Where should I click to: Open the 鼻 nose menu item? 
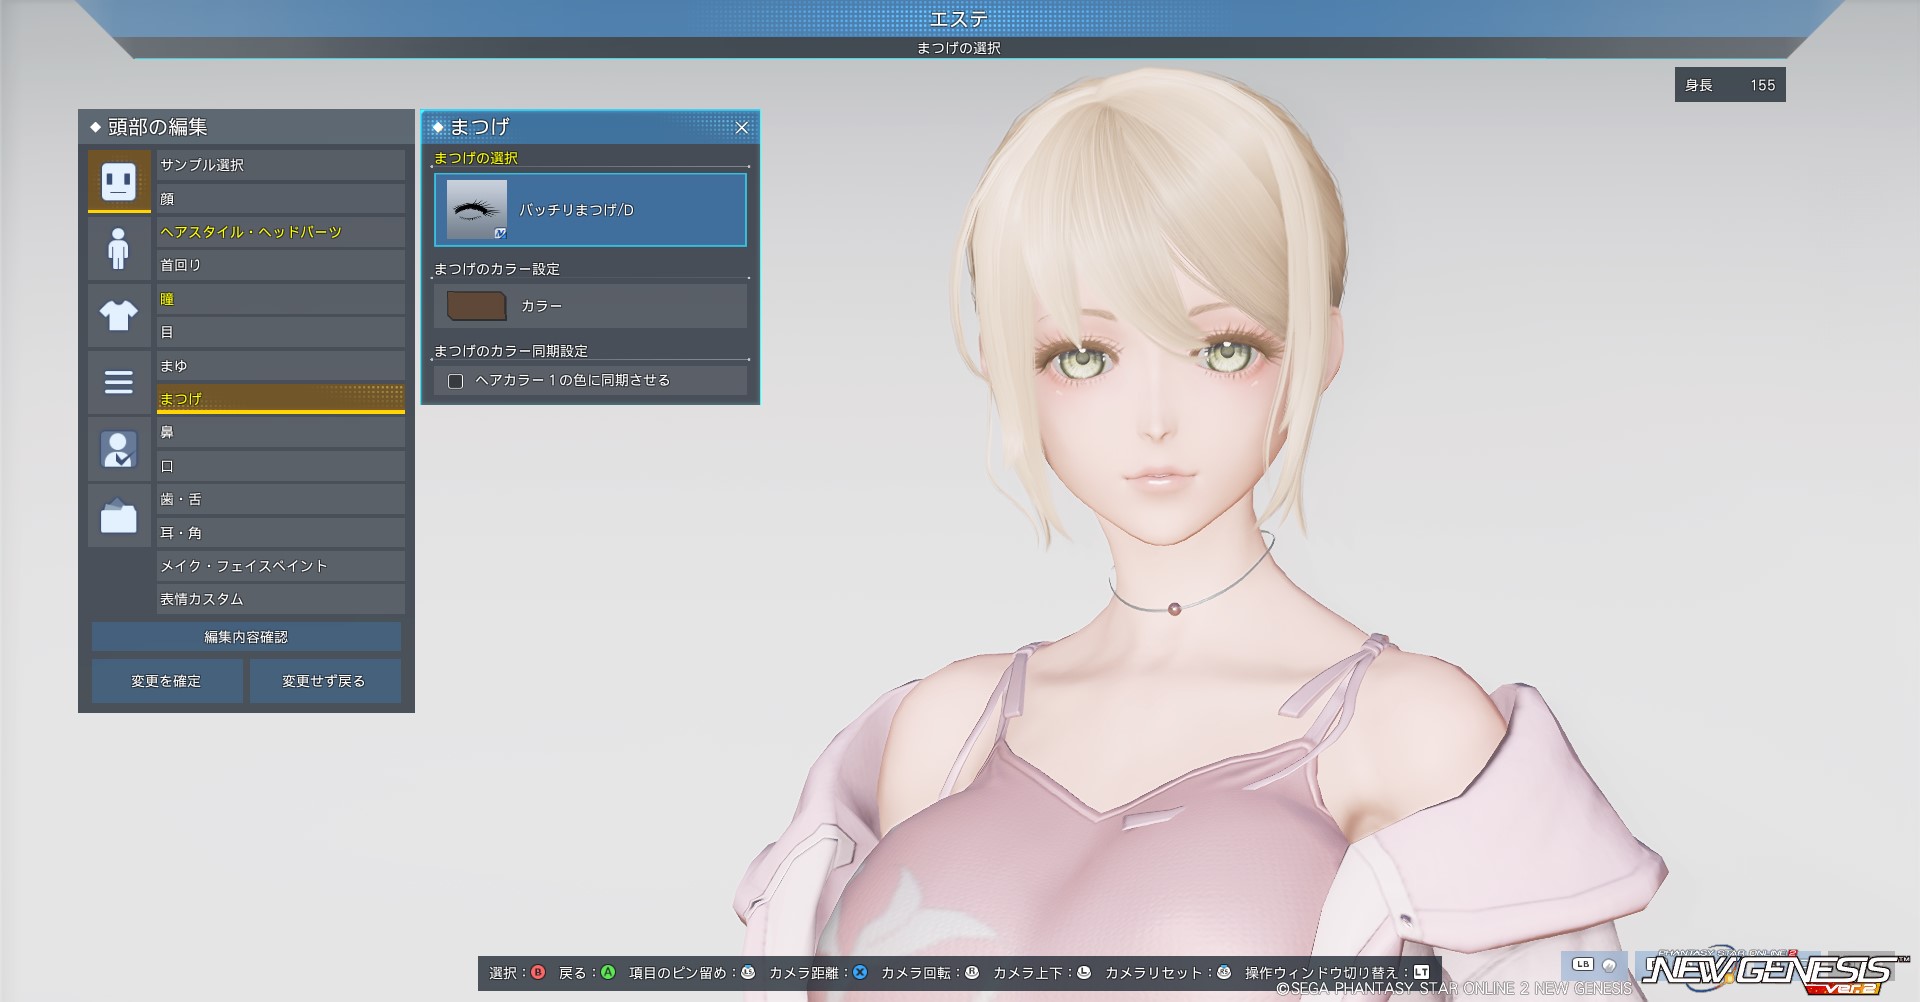[281, 432]
